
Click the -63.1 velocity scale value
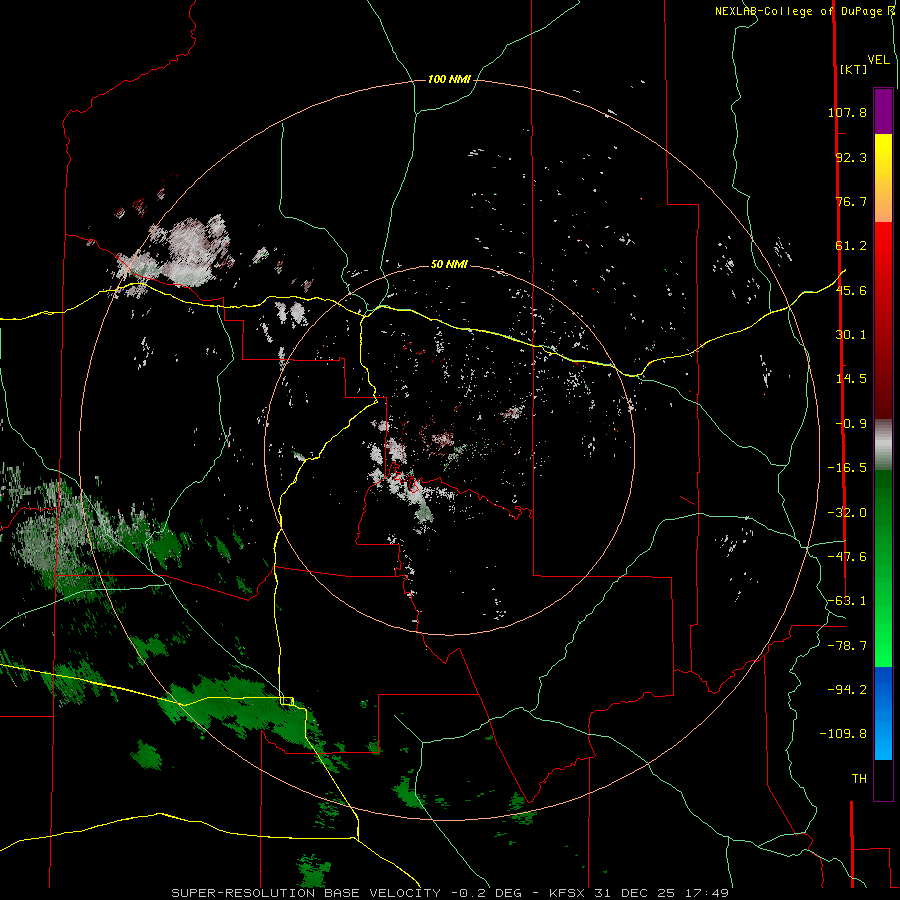tap(847, 601)
